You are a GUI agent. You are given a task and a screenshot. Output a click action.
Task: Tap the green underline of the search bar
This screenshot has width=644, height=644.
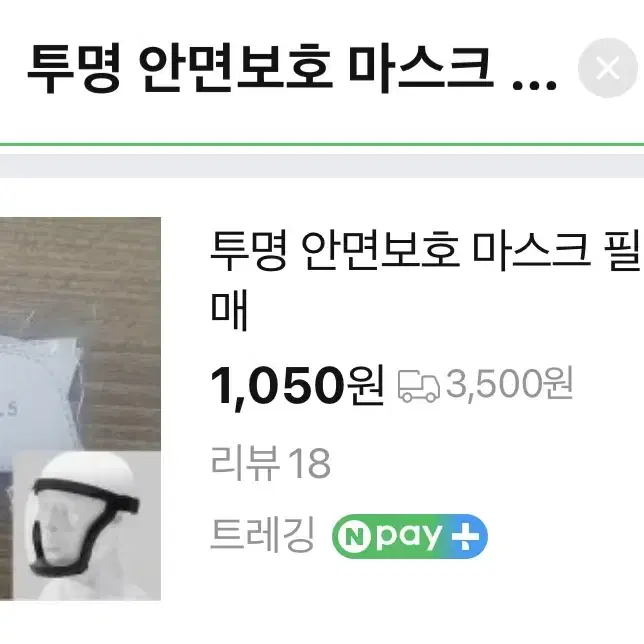pos(322,145)
